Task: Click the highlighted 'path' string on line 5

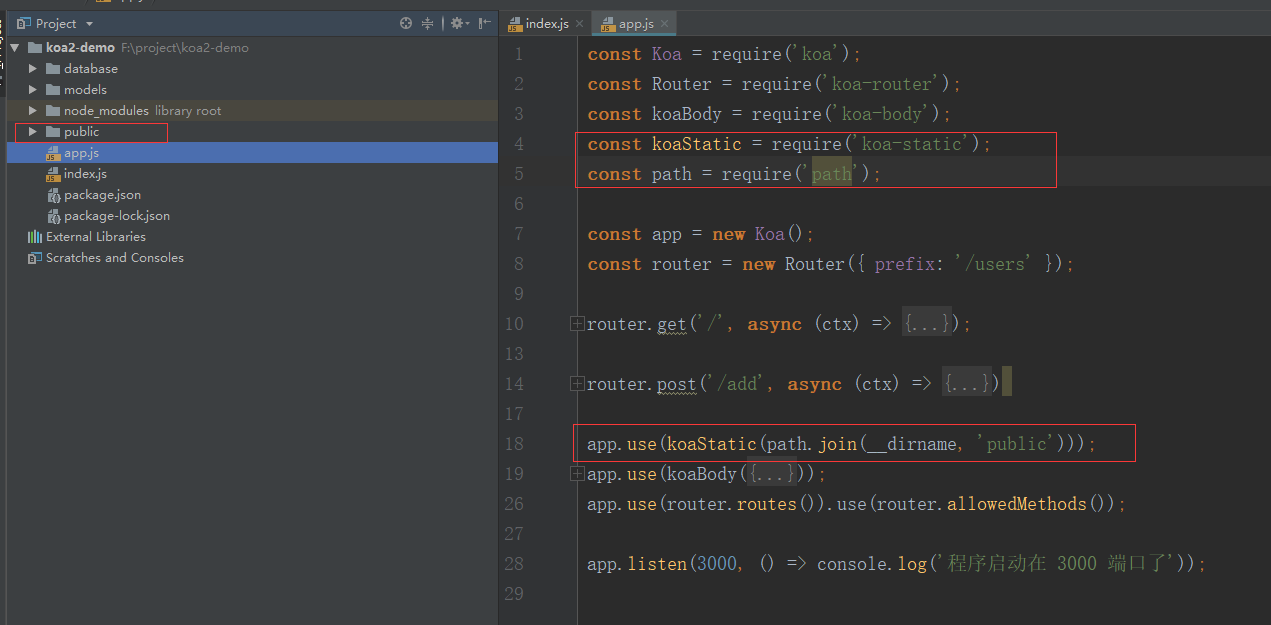Action: pyautogui.click(x=832, y=174)
